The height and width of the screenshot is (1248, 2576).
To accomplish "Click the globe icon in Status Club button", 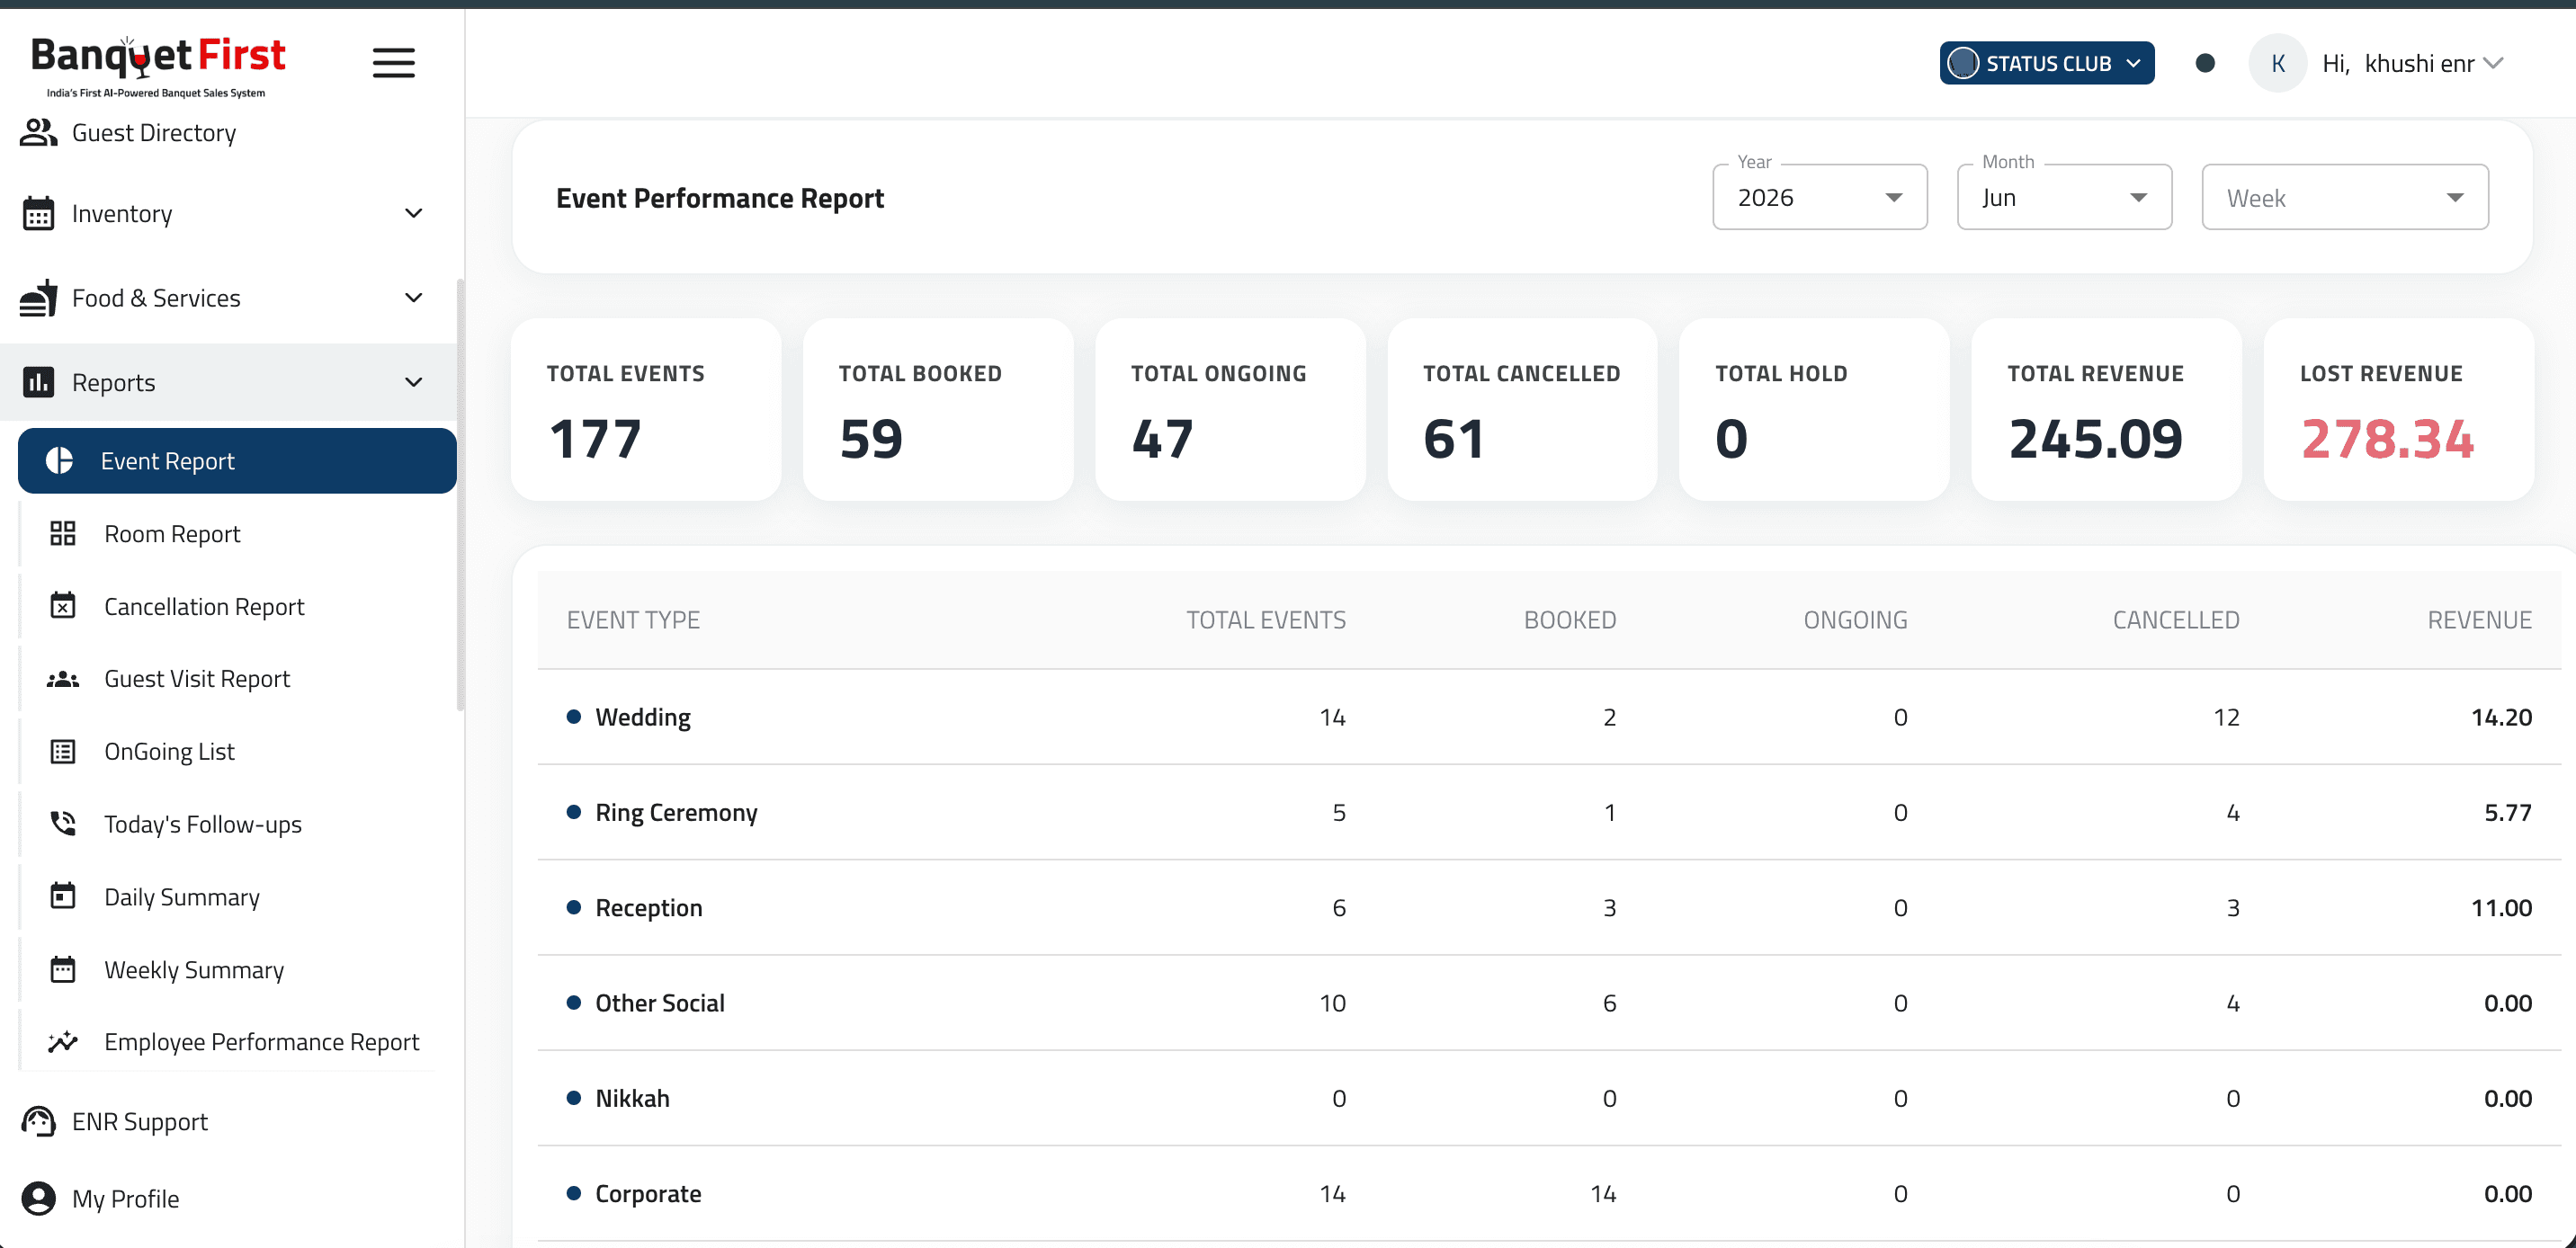I will 1963,63.
